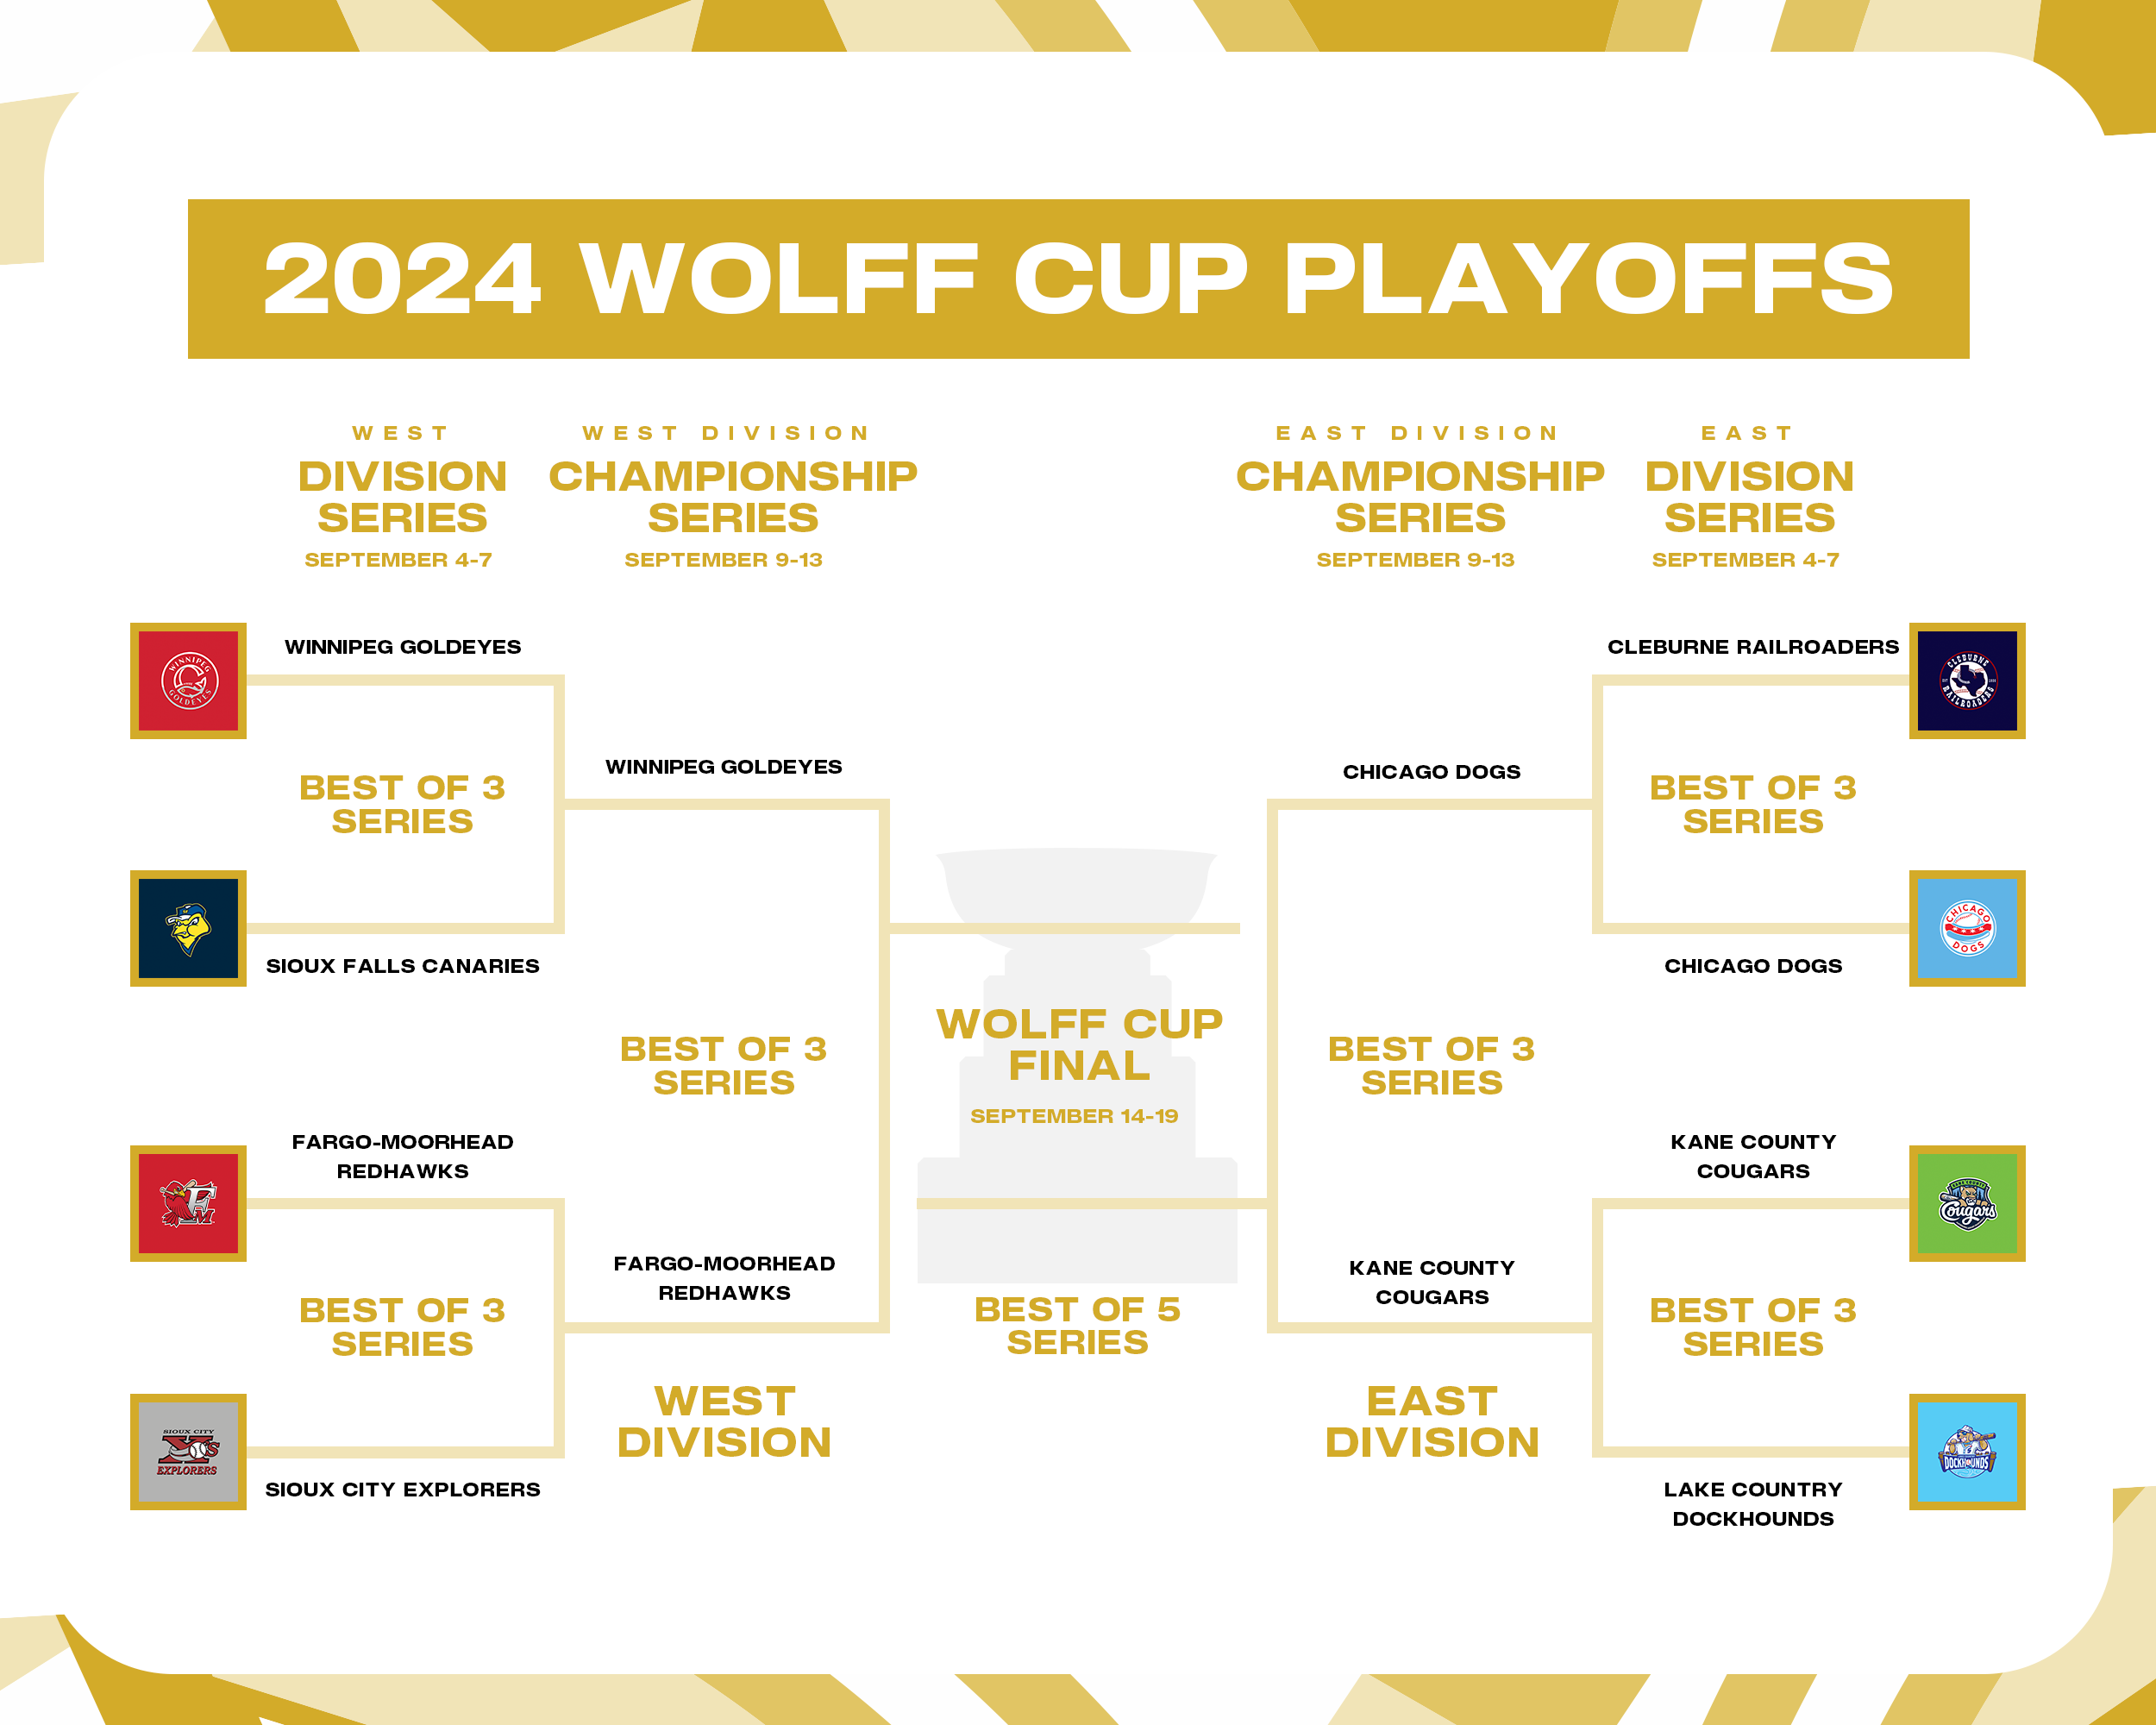Click West Division Championship Series heading
Screen dimensions: 2156x1725
[x=732, y=497]
